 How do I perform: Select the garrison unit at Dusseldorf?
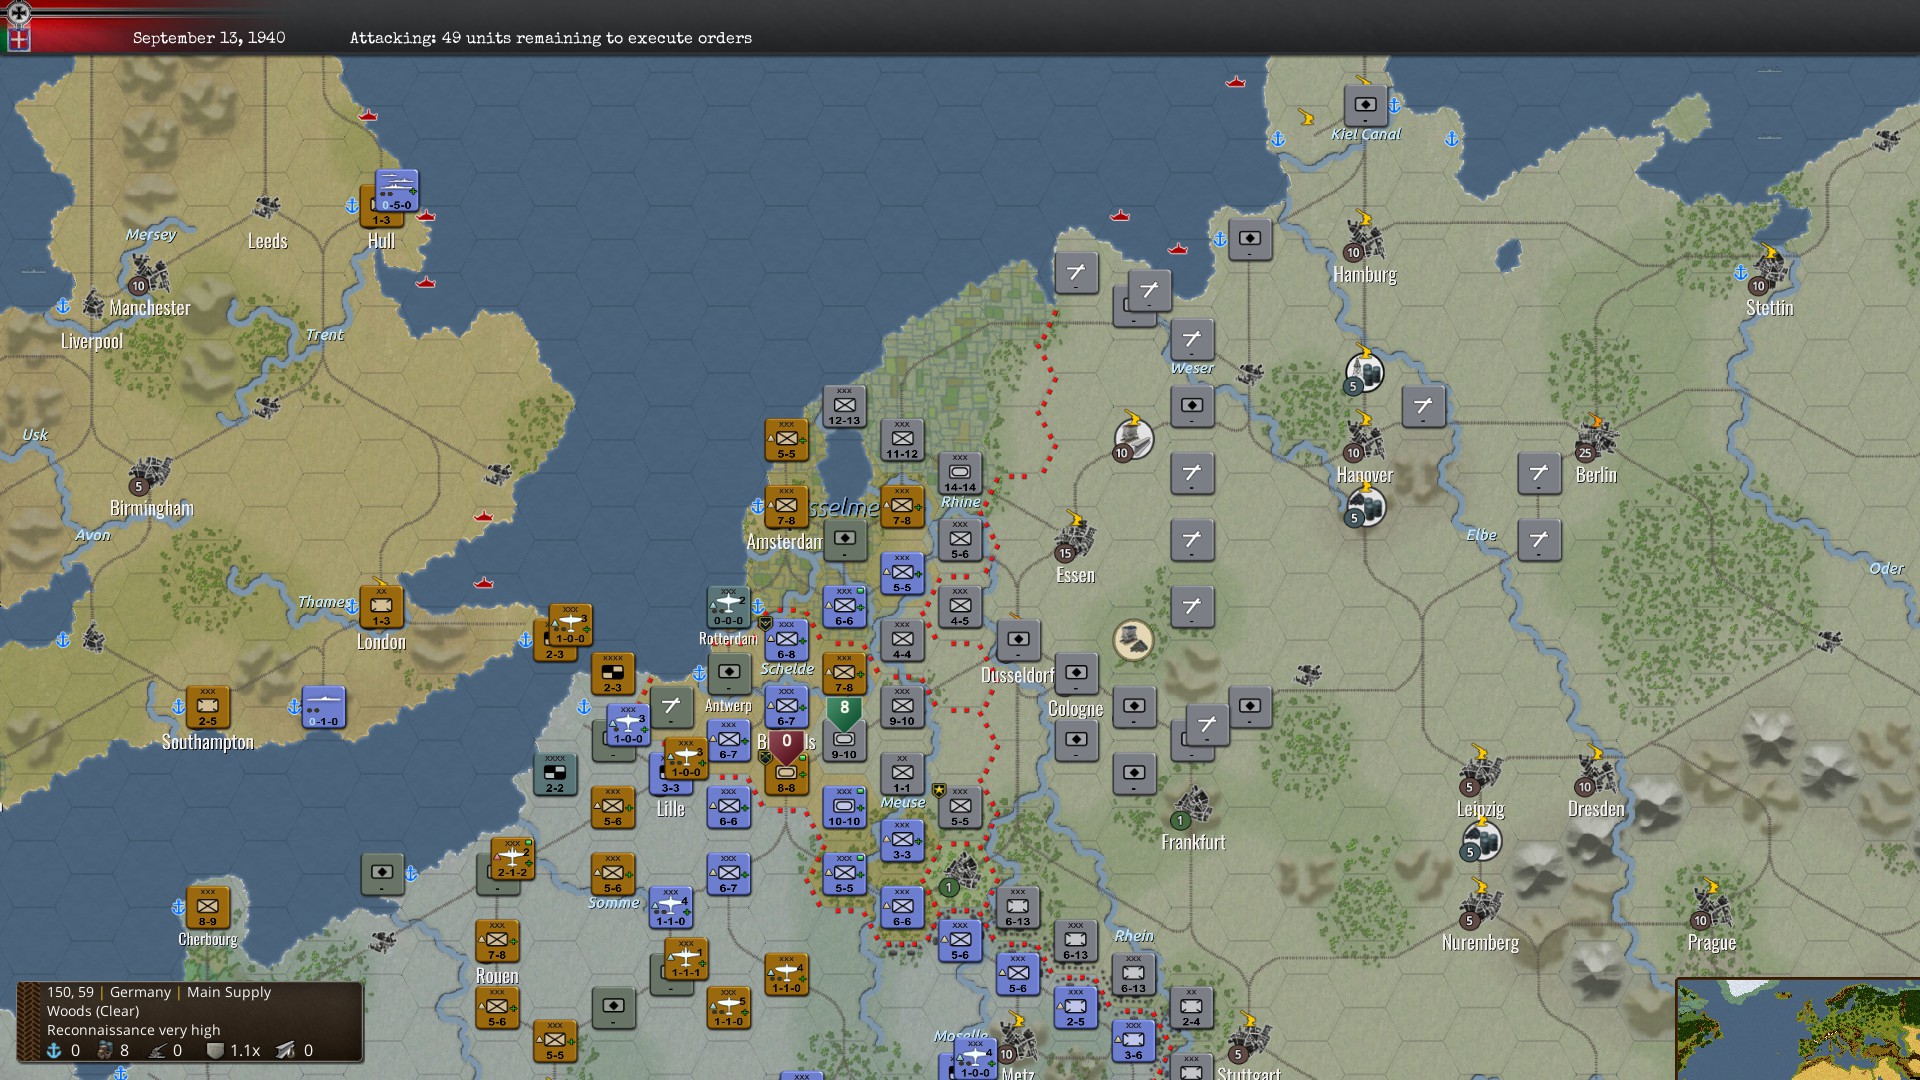coord(1018,640)
